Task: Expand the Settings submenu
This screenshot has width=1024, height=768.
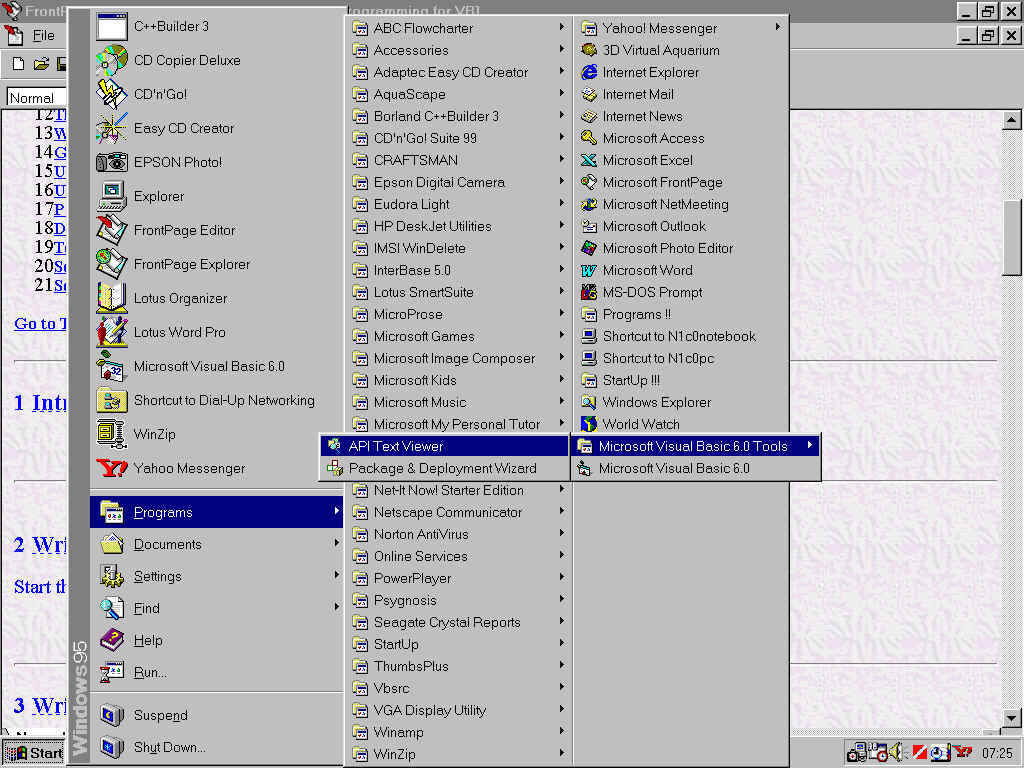Action: pyautogui.click(x=217, y=576)
